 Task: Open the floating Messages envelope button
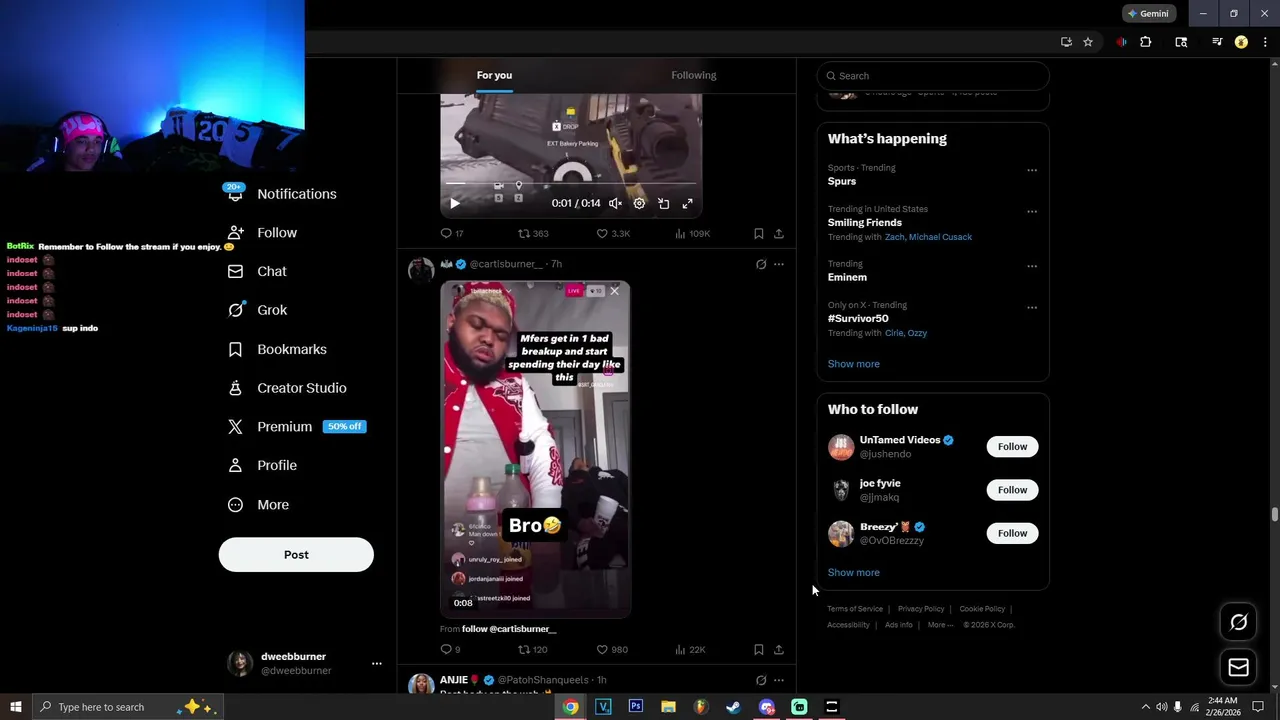pyautogui.click(x=1238, y=667)
